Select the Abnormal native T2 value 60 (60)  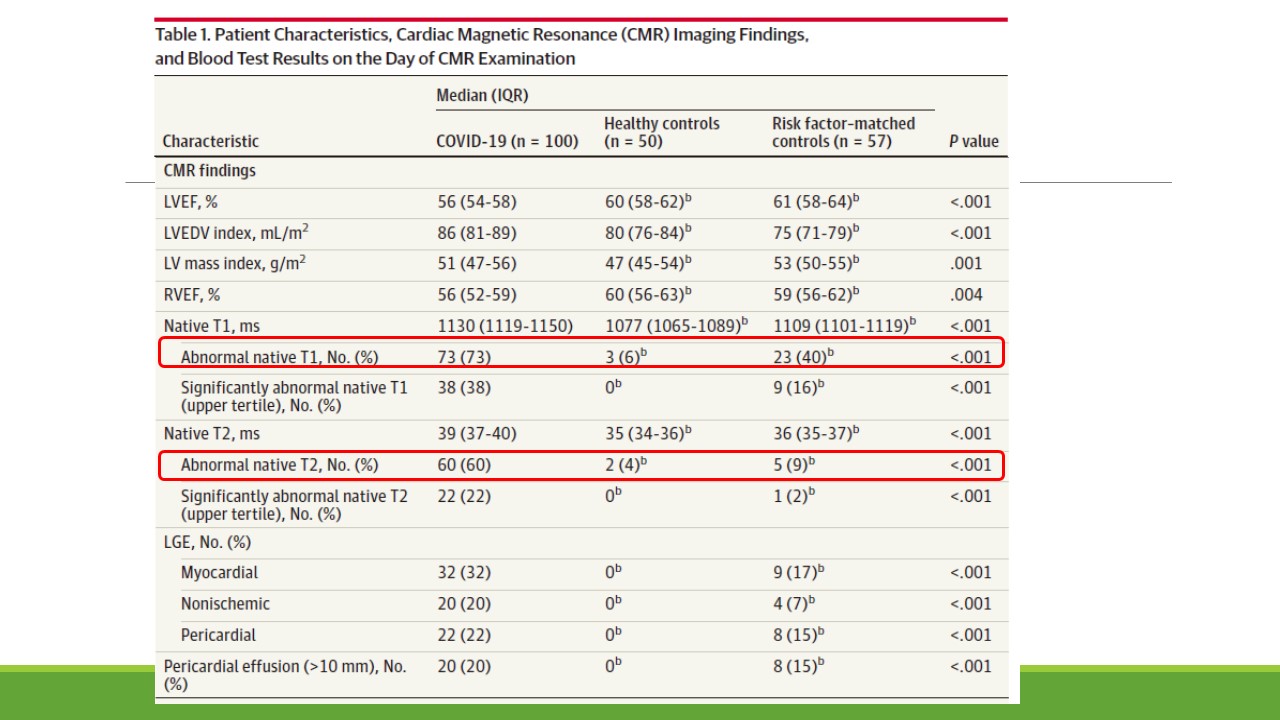pos(464,465)
